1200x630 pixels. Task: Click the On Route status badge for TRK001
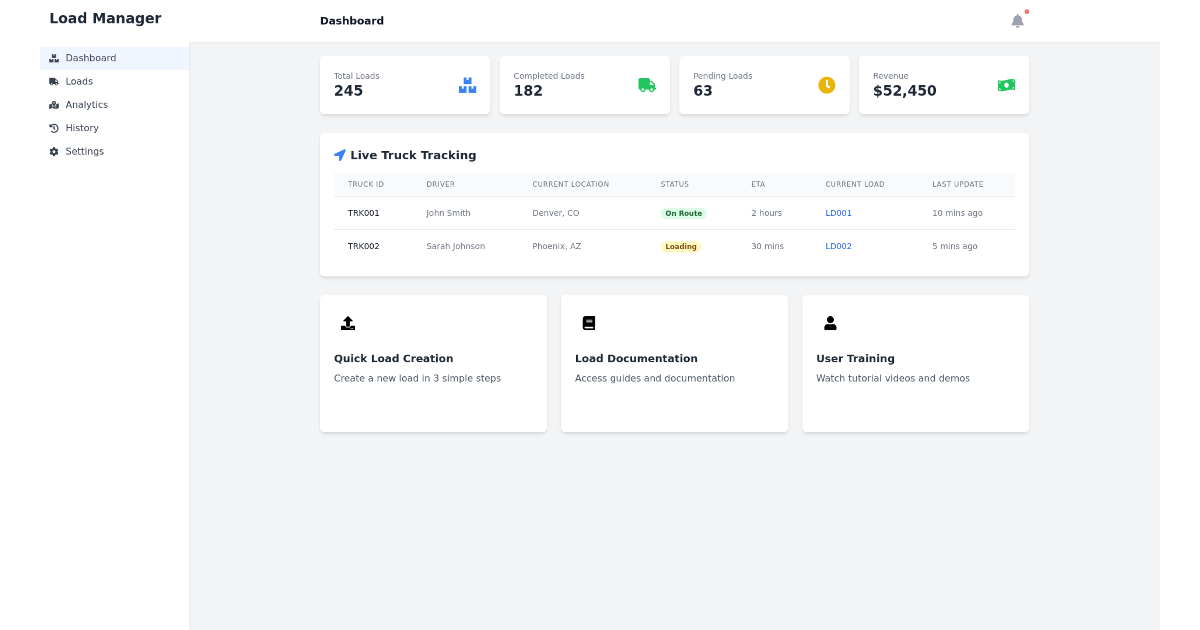click(x=685, y=212)
